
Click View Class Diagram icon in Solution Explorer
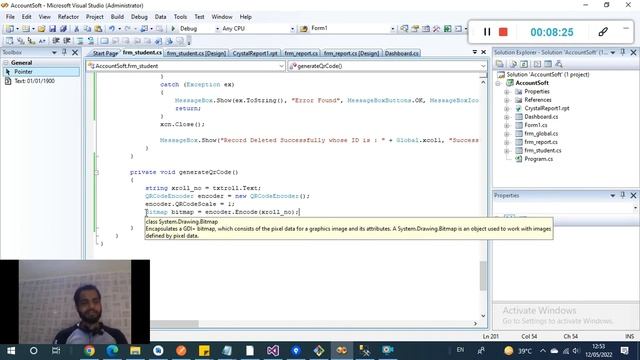point(559,64)
